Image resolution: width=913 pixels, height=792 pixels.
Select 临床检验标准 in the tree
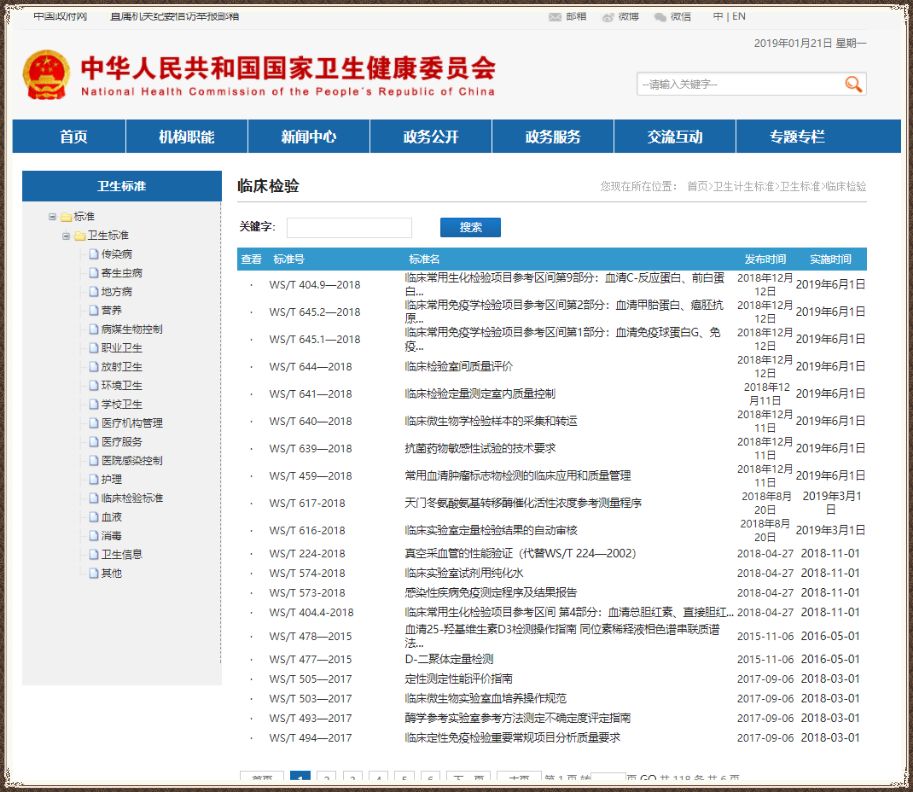click(131, 498)
